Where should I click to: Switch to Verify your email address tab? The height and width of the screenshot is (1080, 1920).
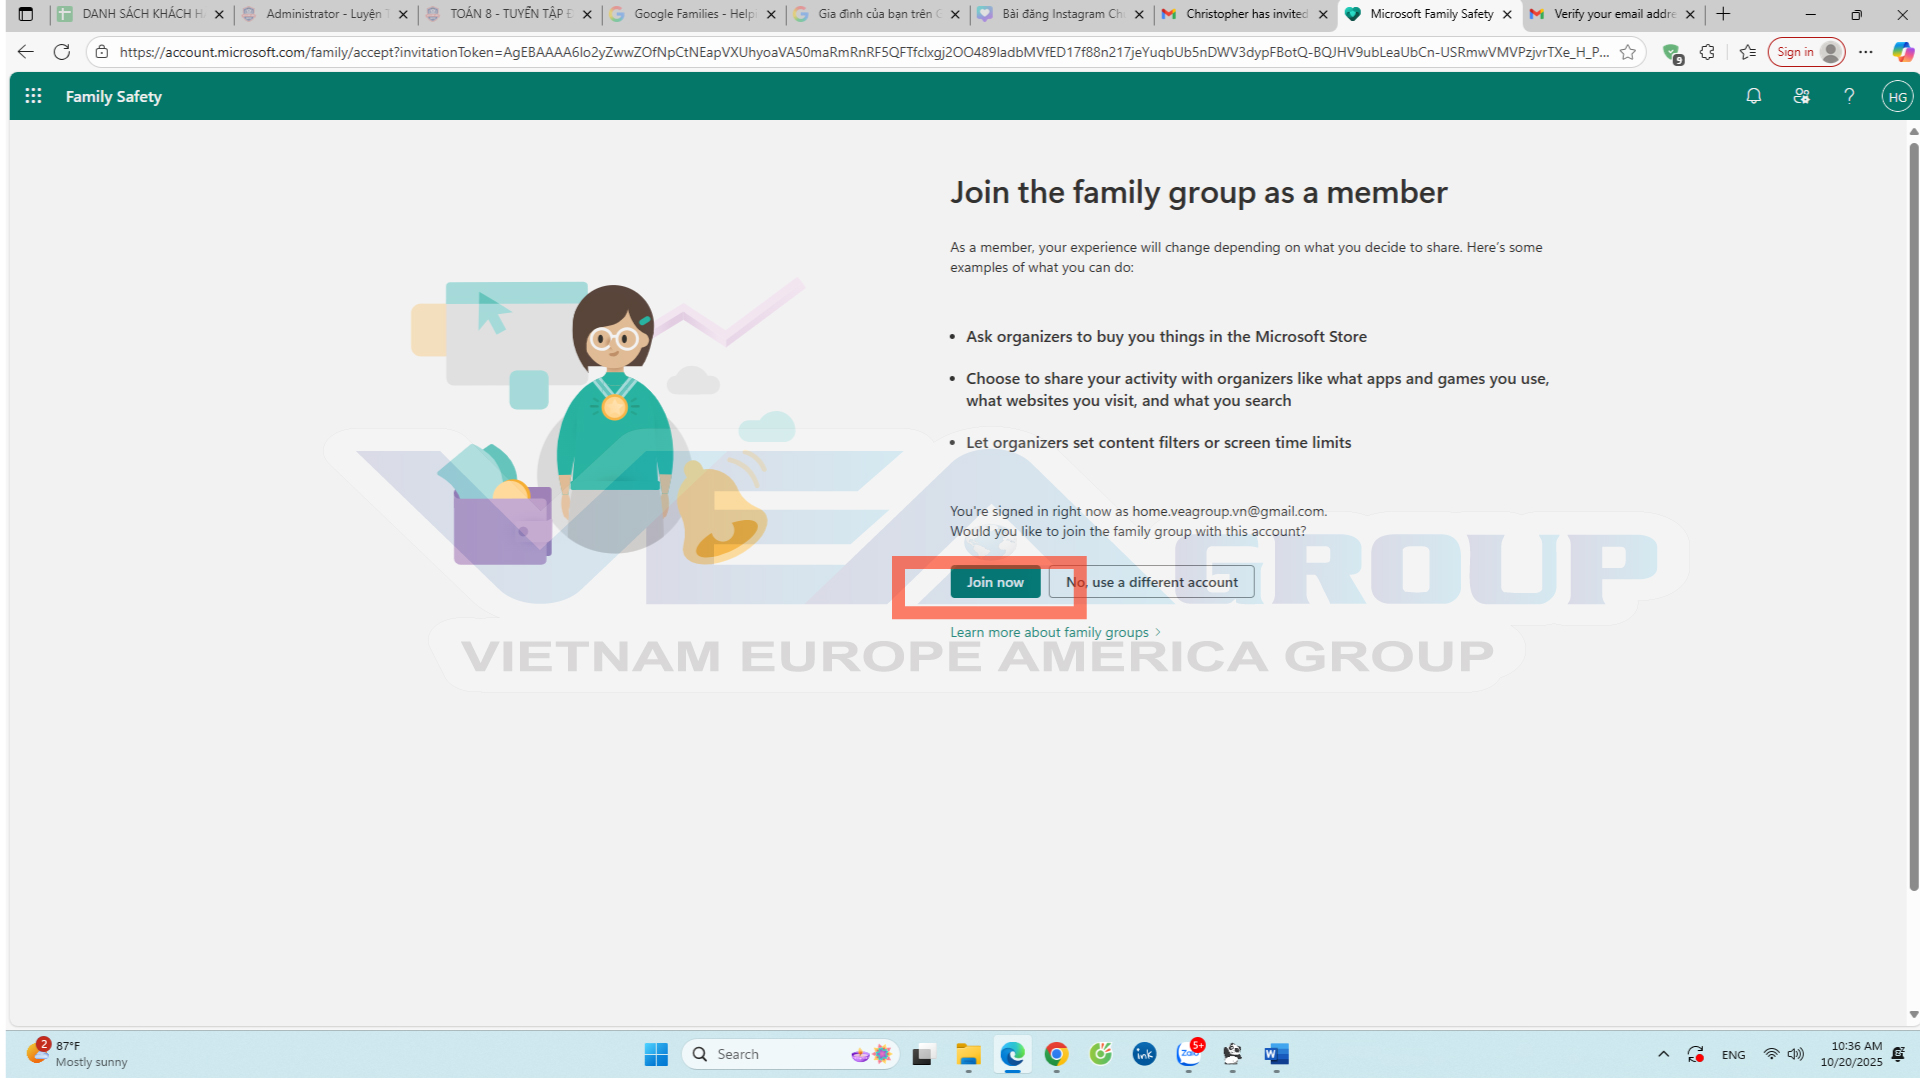coord(1612,14)
